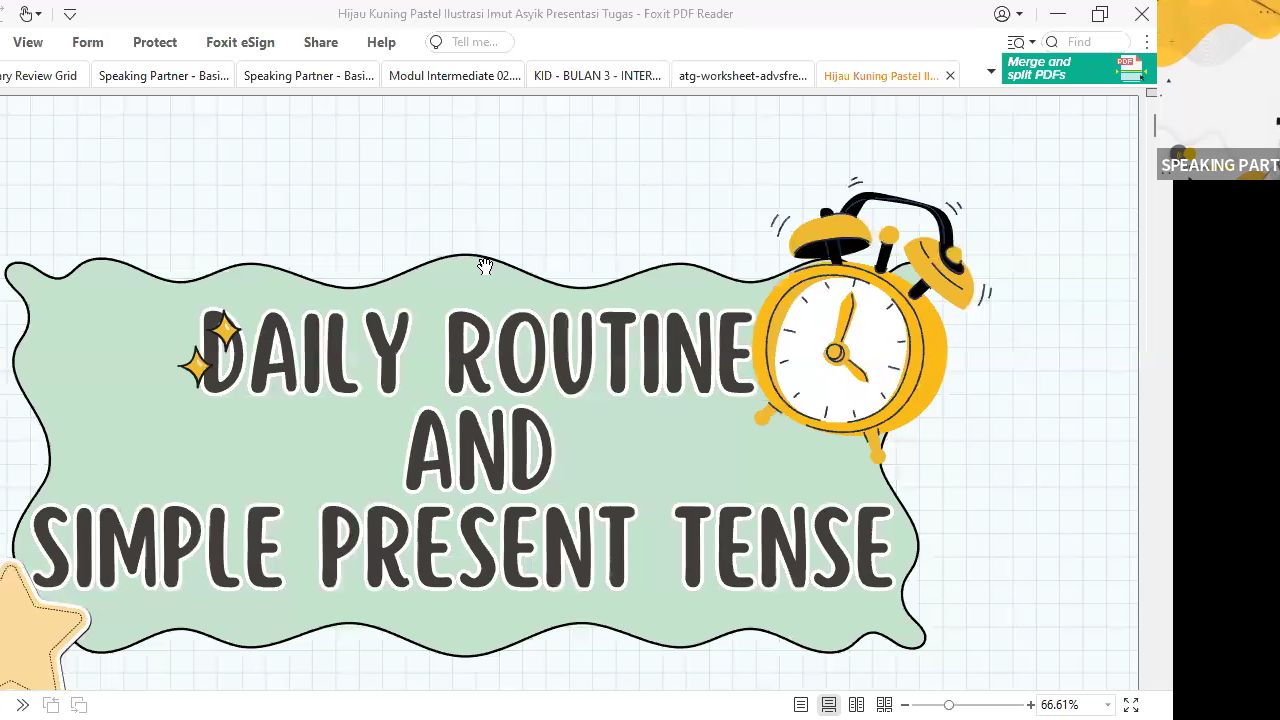Open the Share ribbon tab
The image size is (1280, 720).
321,42
